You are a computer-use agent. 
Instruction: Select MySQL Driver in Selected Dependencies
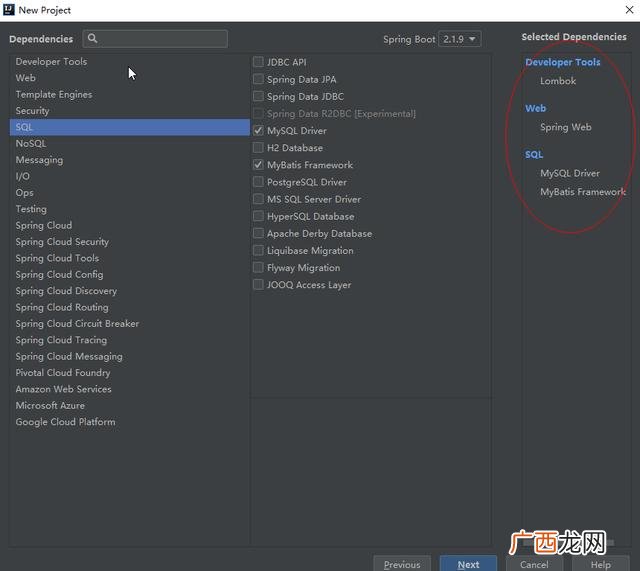[x=570, y=173]
